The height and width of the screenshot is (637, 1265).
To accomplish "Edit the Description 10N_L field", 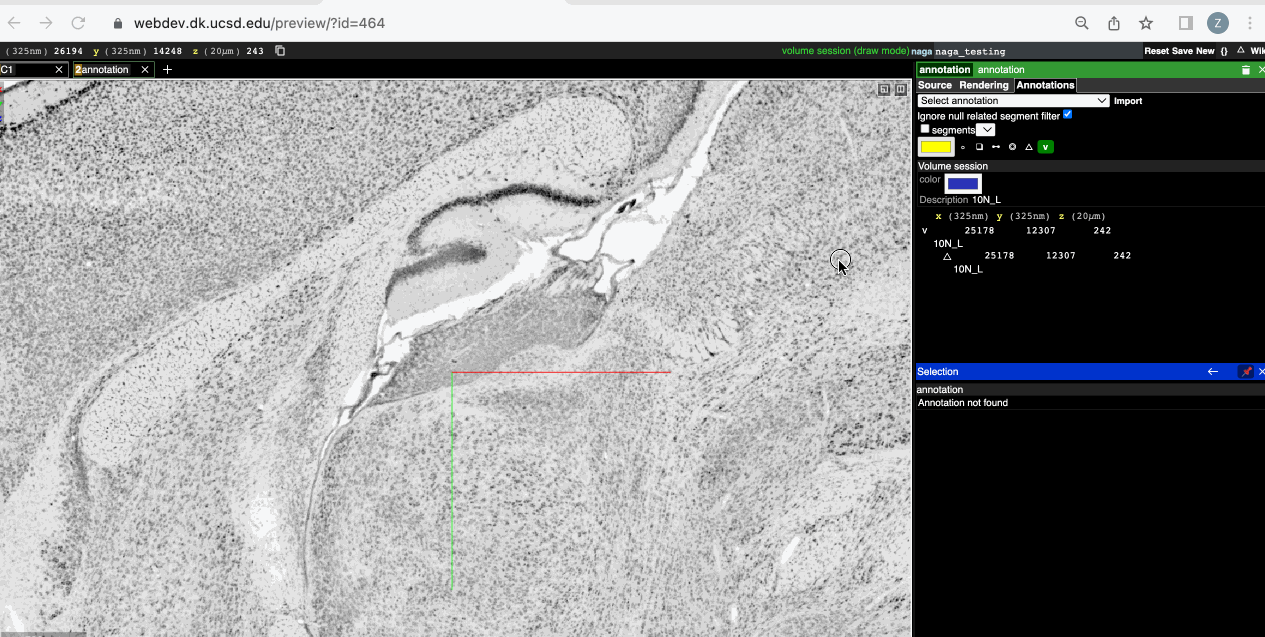I will [986, 200].
